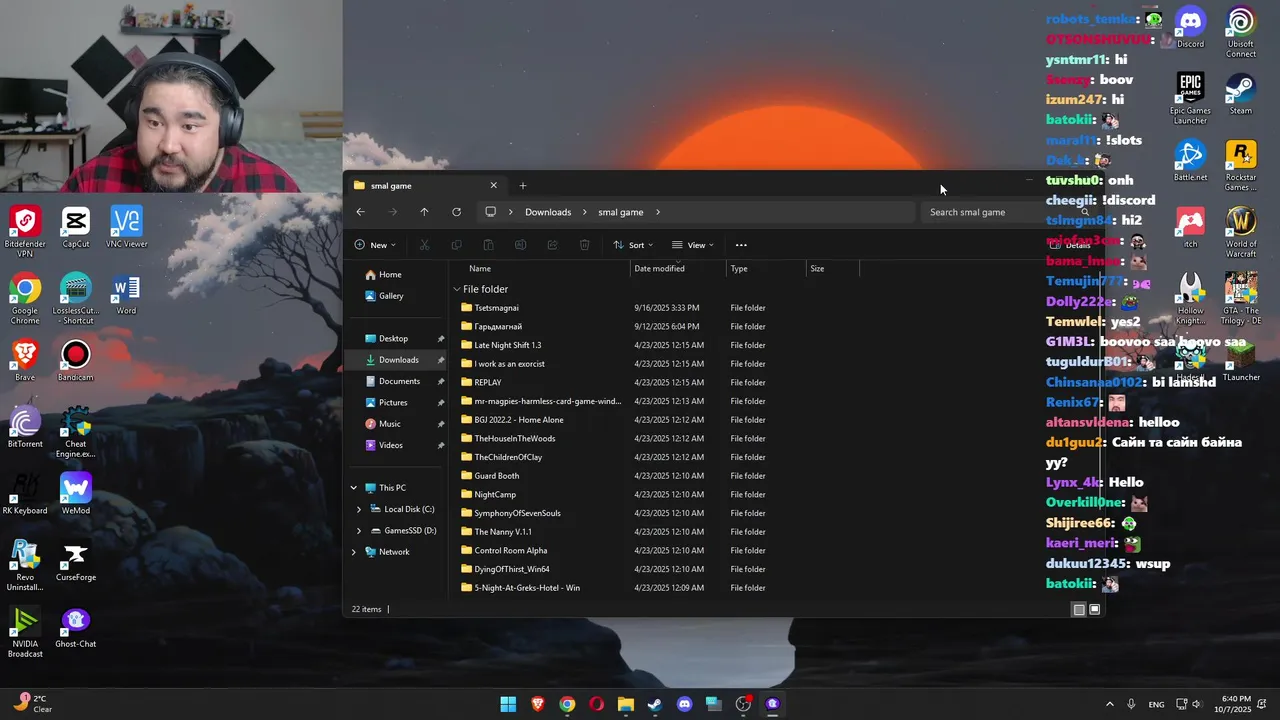Open World of Warcraft desktop icon
This screenshot has height=720, width=1280.
tap(1241, 232)
